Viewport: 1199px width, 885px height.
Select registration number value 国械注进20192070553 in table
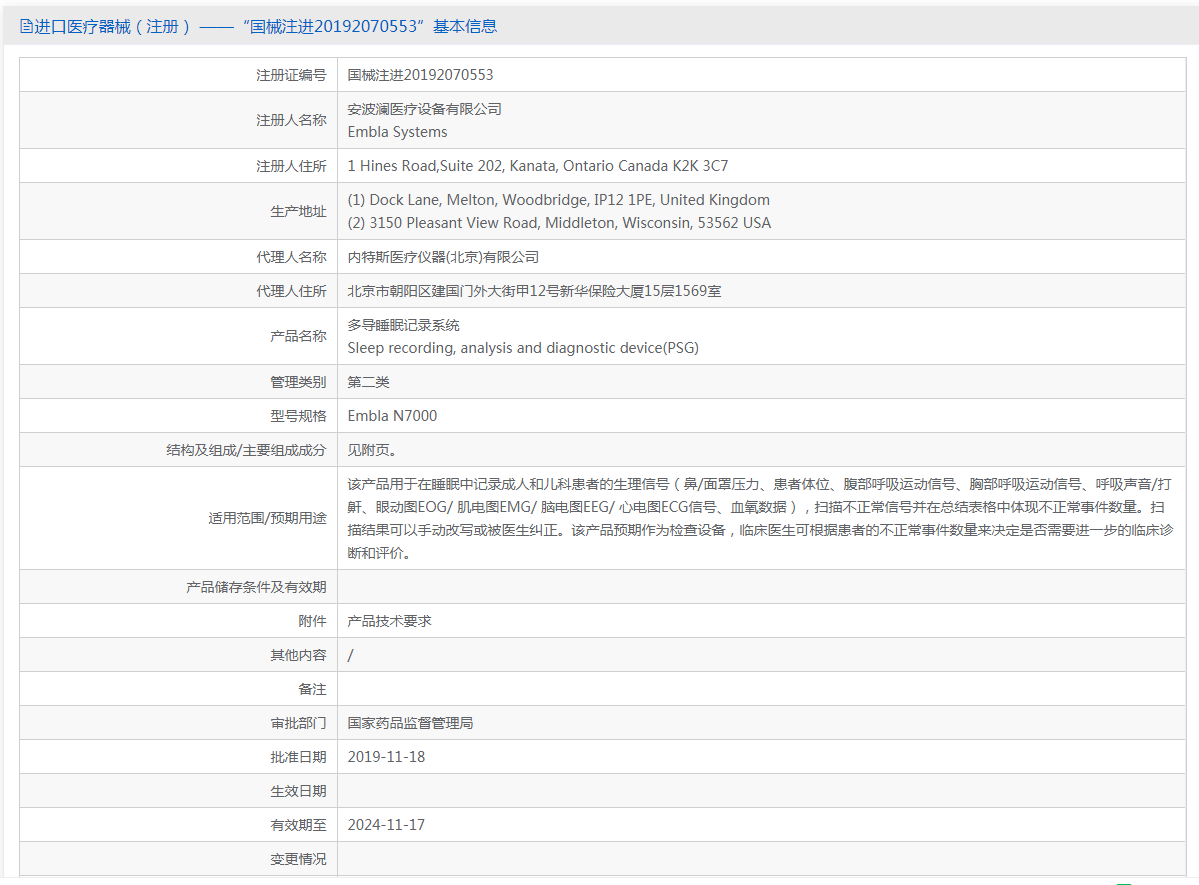coord(421,75)
